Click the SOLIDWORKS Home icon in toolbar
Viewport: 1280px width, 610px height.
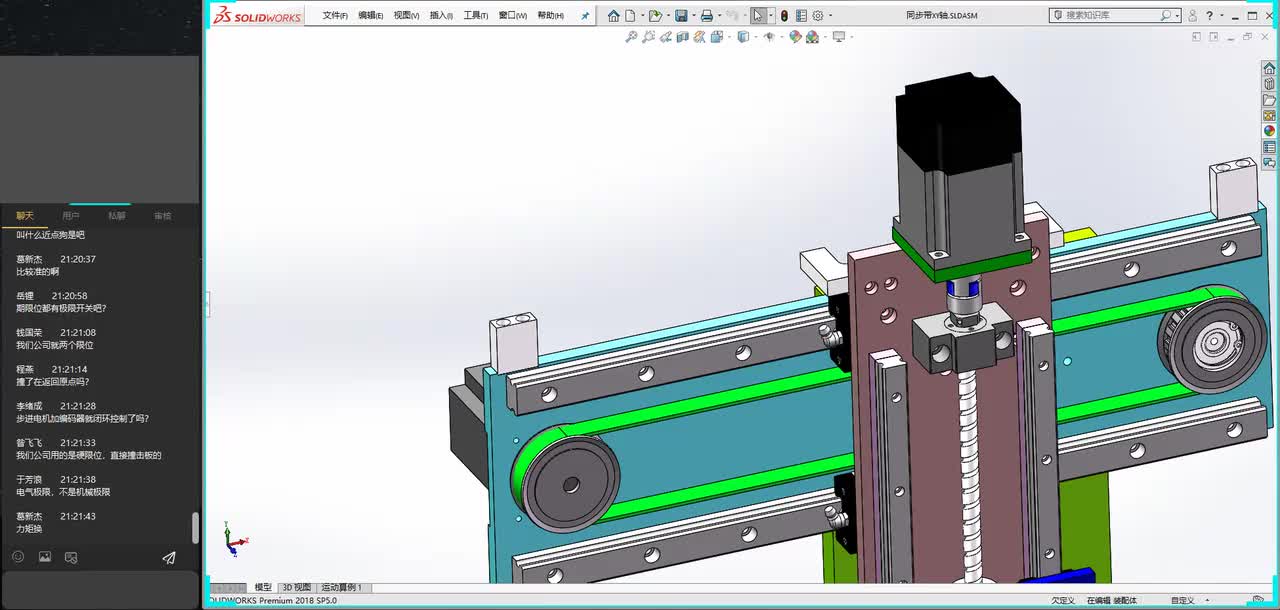613,15
